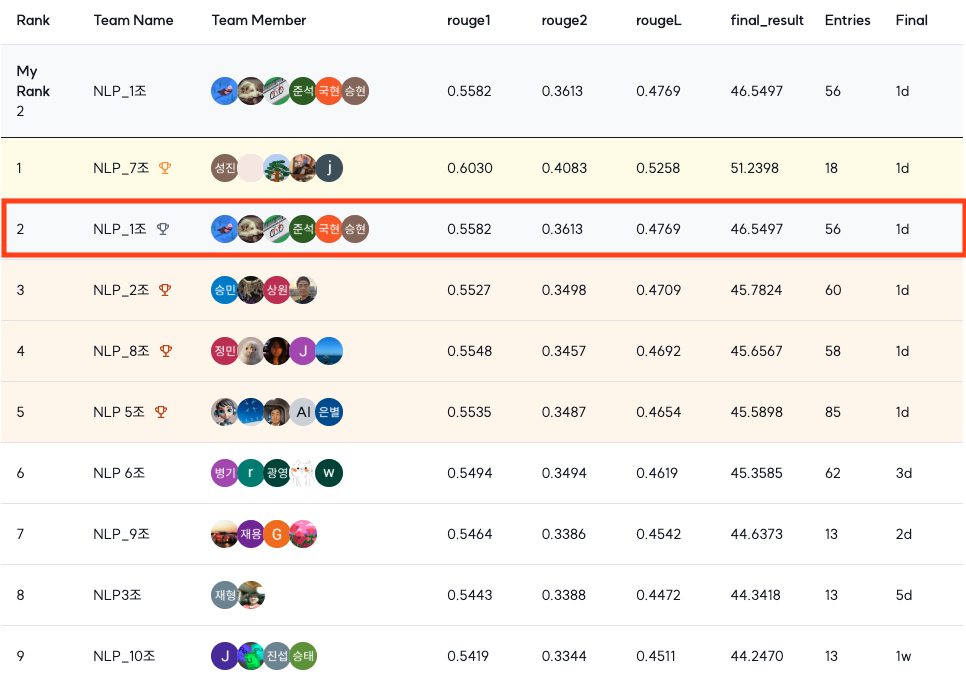Image resolution: width=966 pixels, height=686 pixels.
Task: Select the pink flowers avatar in NLP_9조 row
Action: pyautogui.click(x=302, y=533)
